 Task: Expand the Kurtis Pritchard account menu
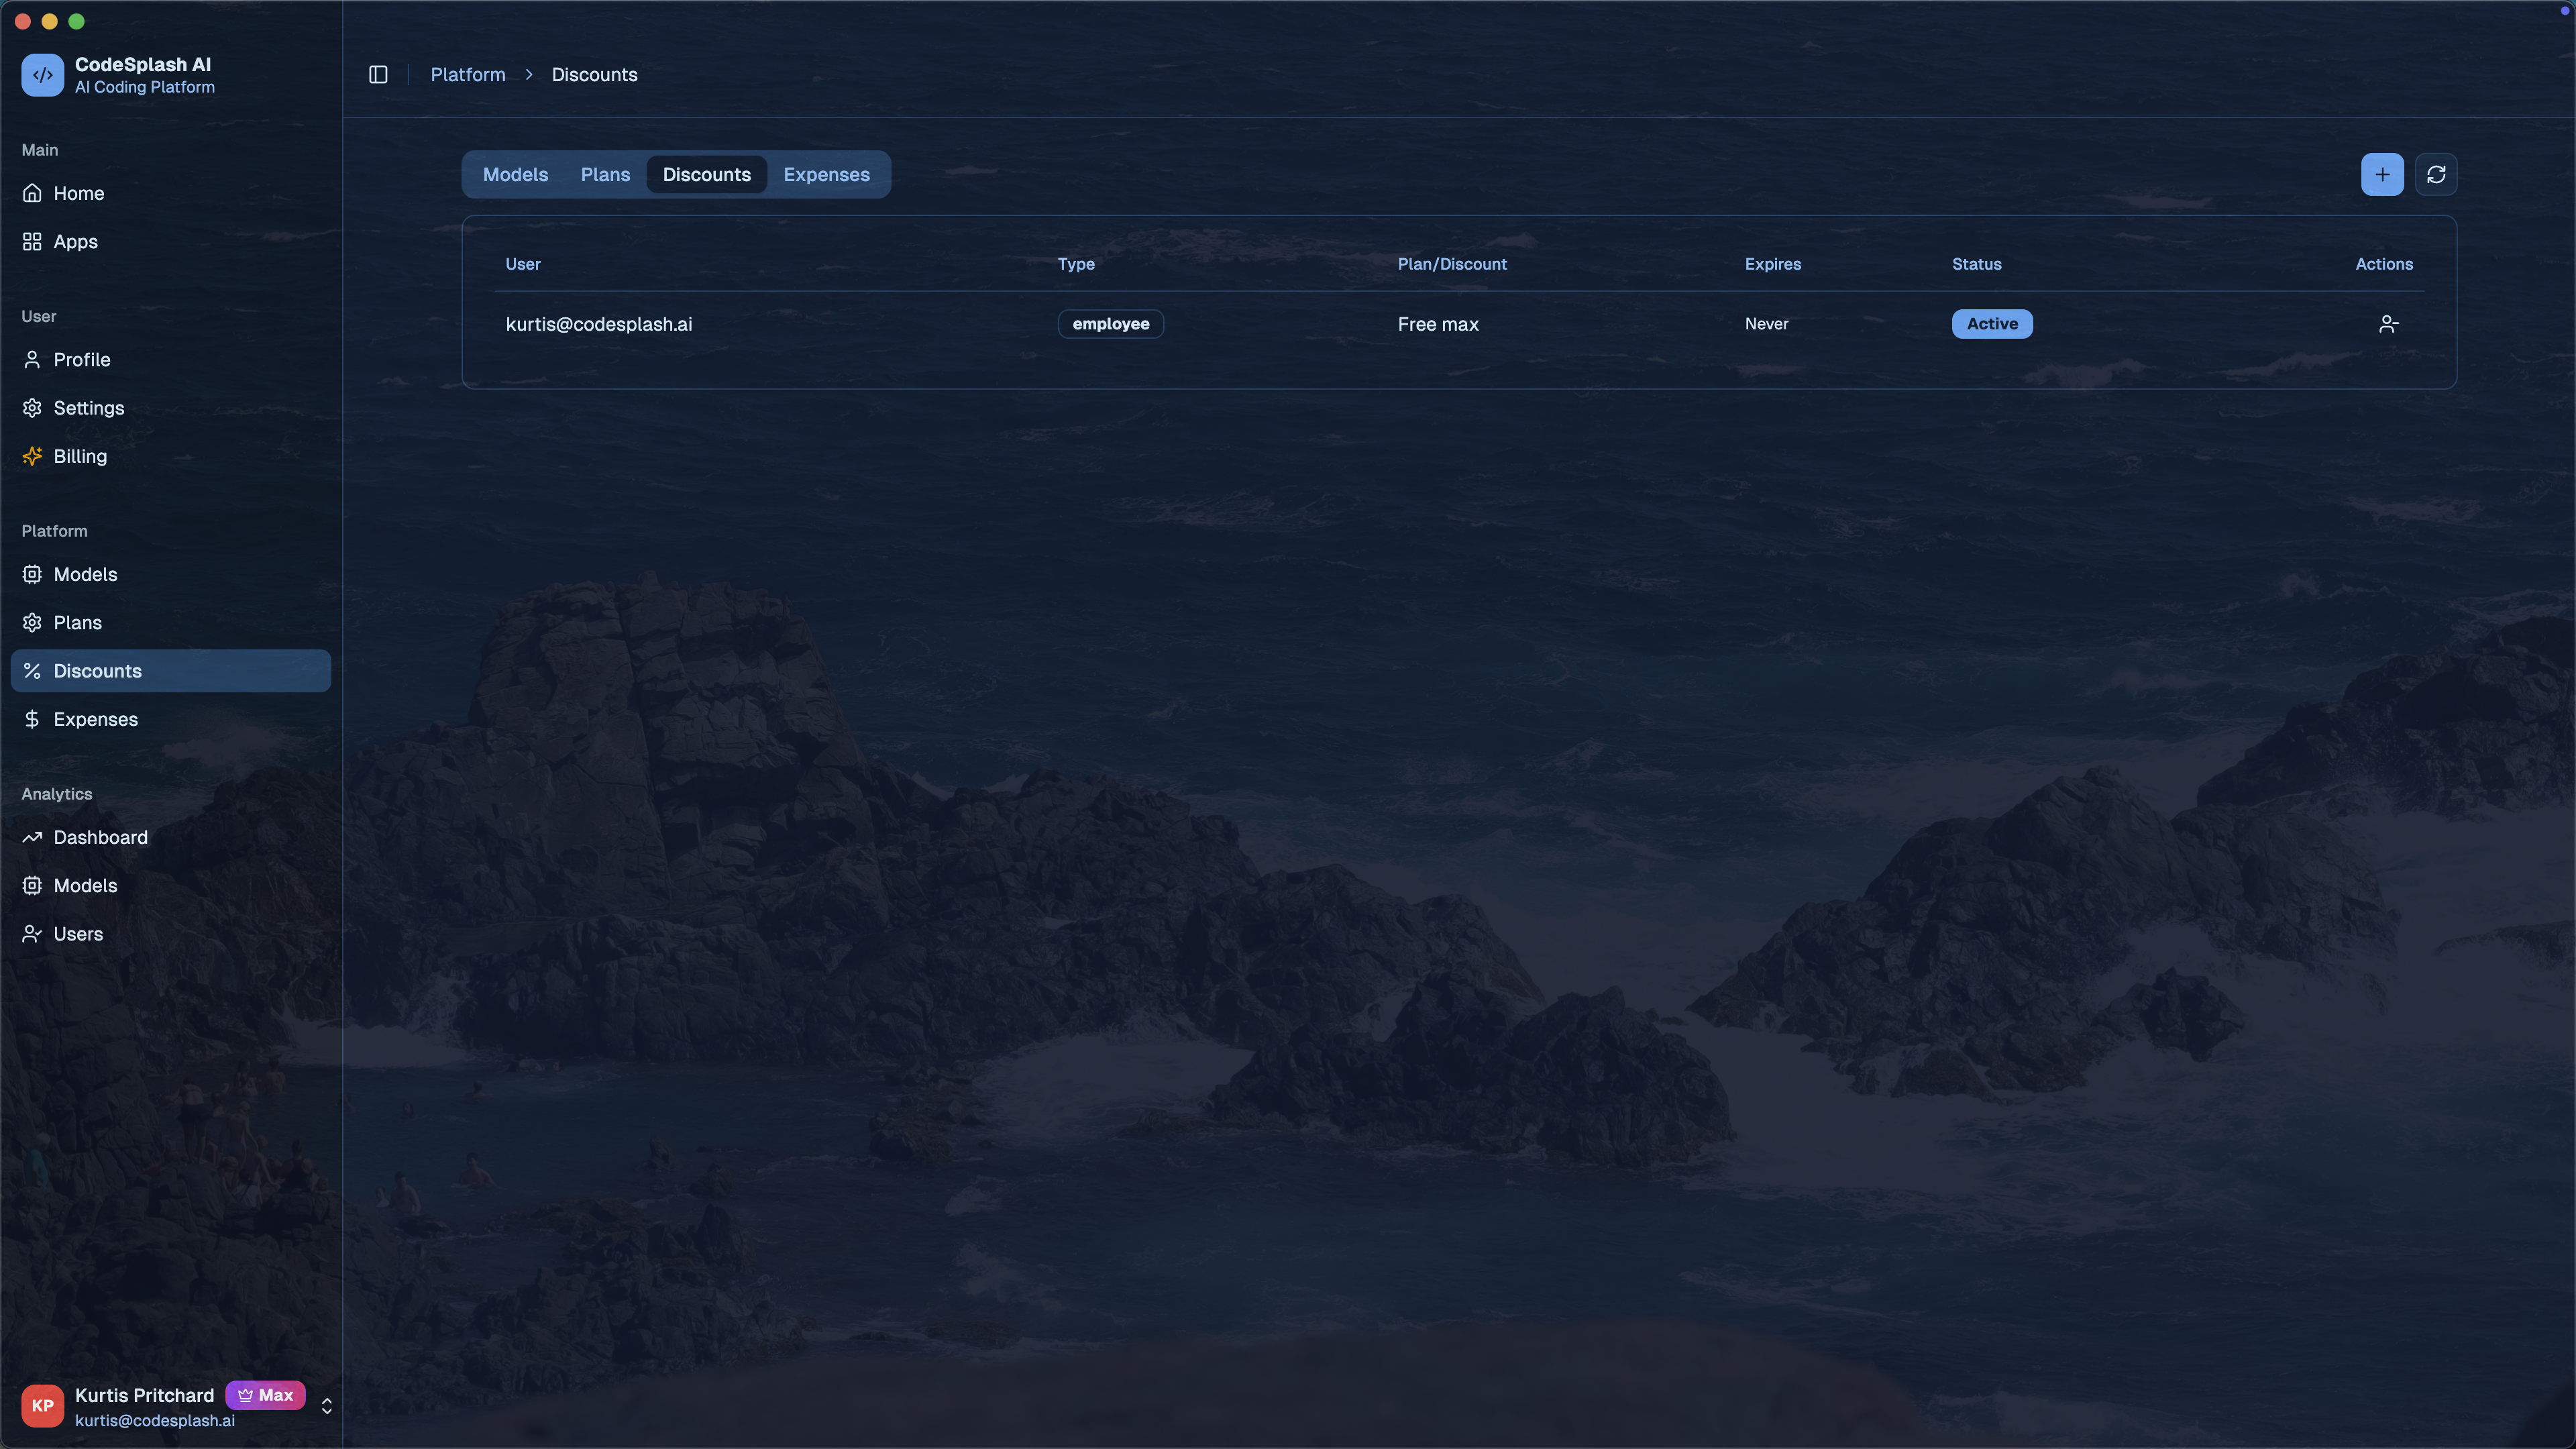(326, 1406)
